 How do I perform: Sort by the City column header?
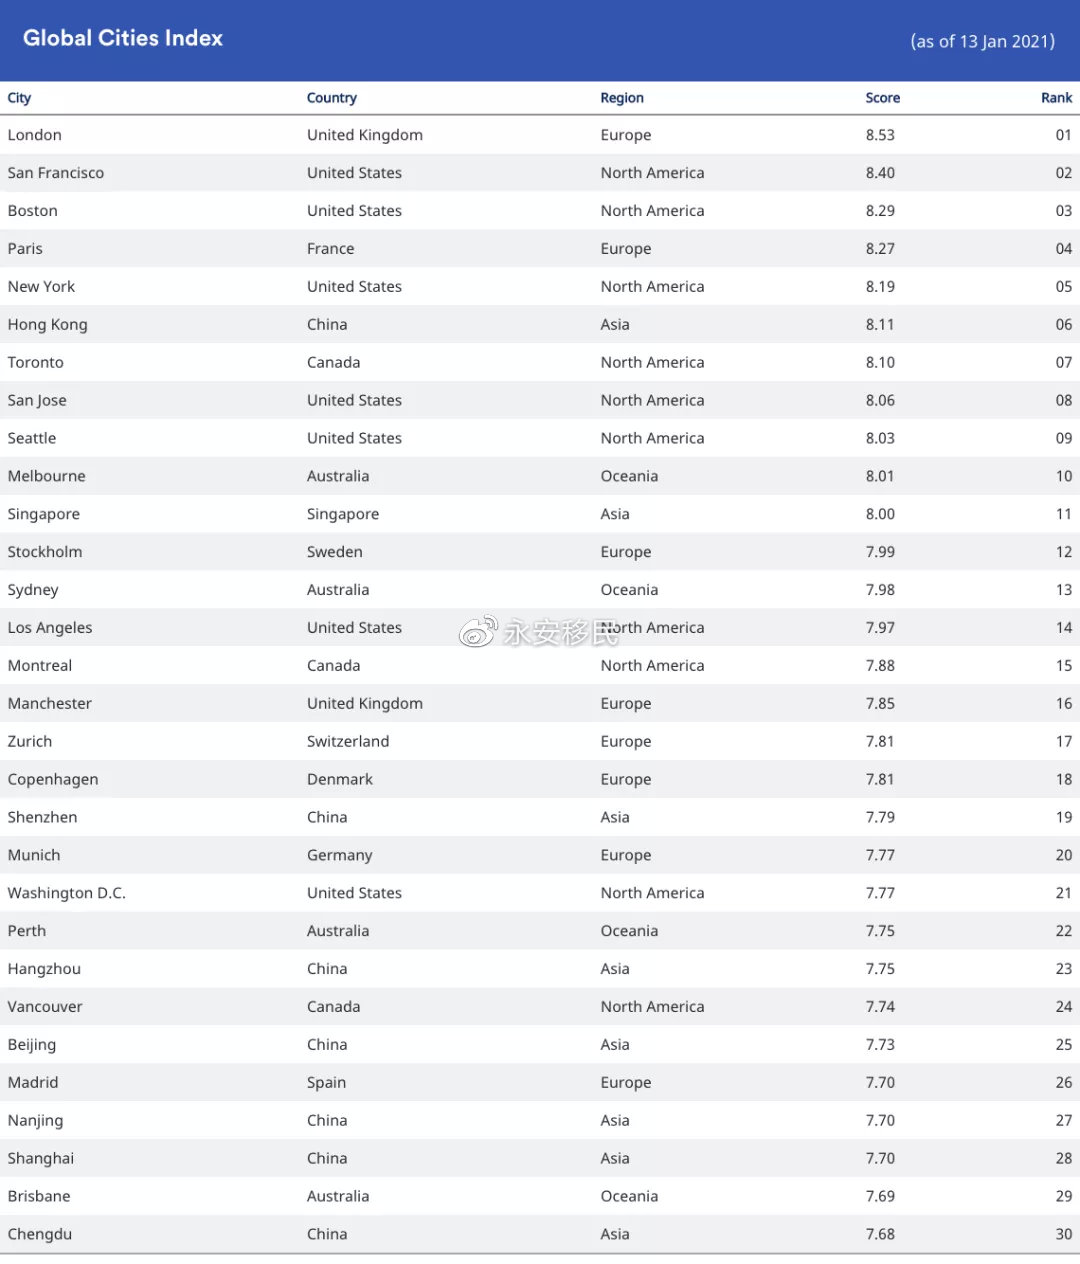(x=19, y=98)
